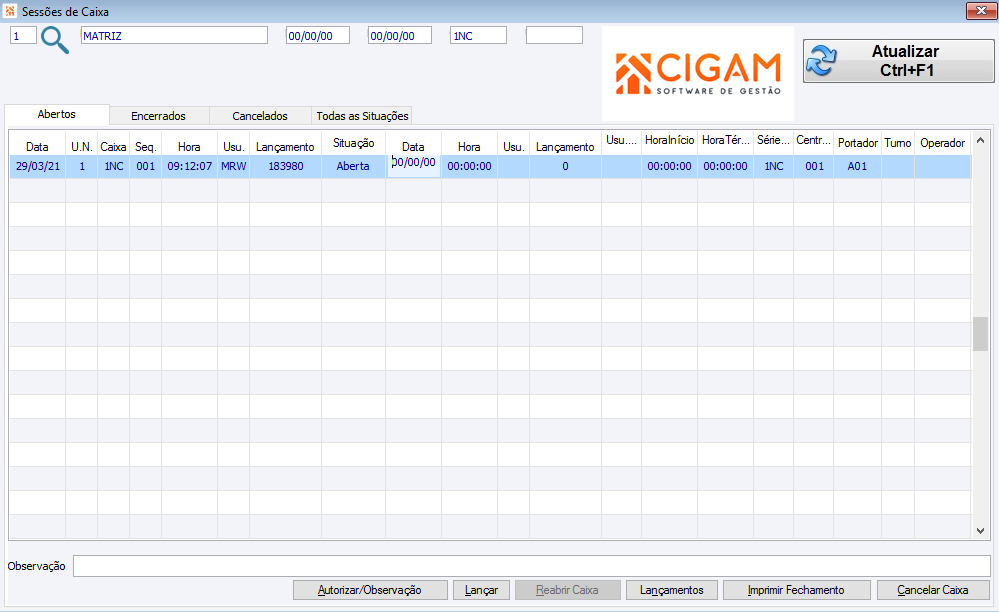This screenshot has height=612, width=999.
Task: Click the MRW user cell
Action: pyautogui.click(x=233, y=166)
